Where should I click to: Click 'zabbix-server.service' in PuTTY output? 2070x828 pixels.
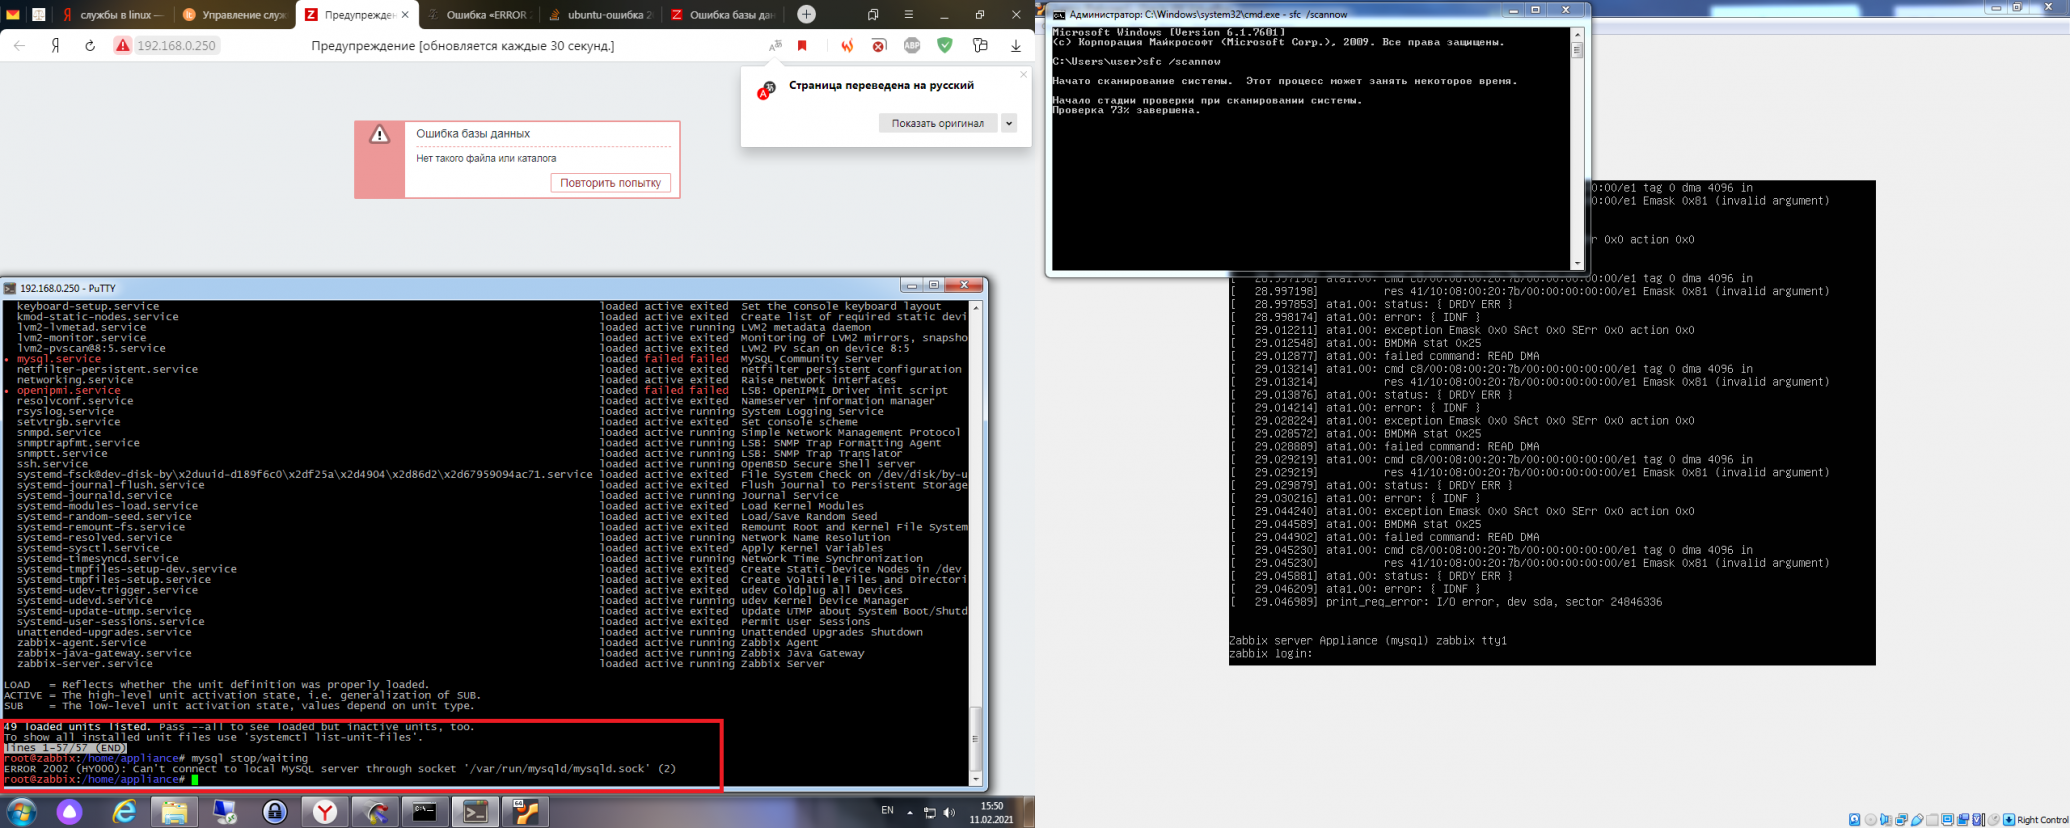pos(85,663)
